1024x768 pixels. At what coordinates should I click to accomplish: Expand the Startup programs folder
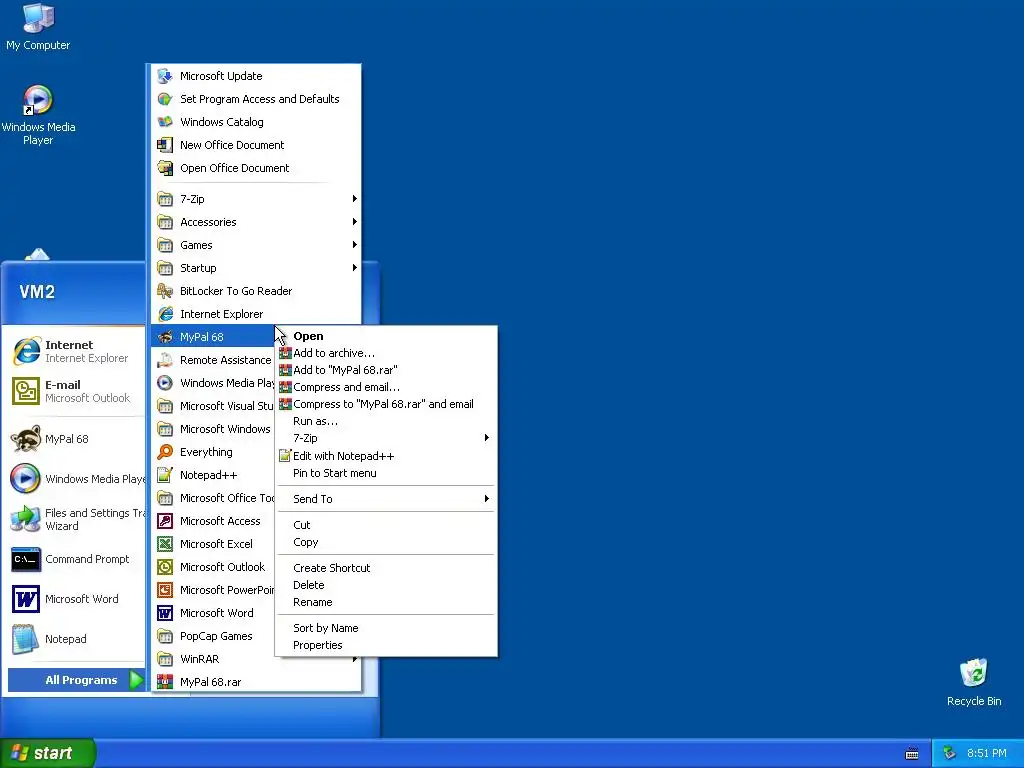[x=257, y=268]
